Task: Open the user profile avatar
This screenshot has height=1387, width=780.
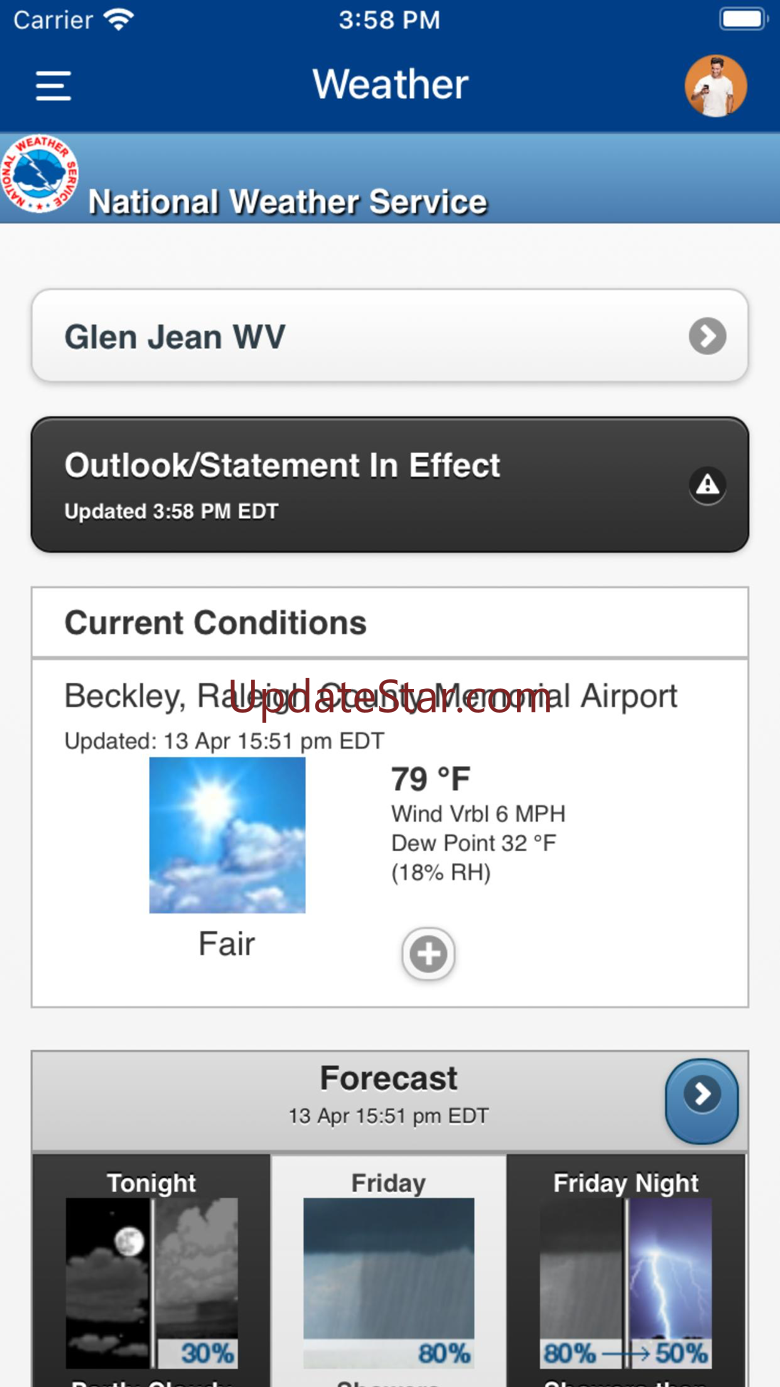Action: coord(716,86)
